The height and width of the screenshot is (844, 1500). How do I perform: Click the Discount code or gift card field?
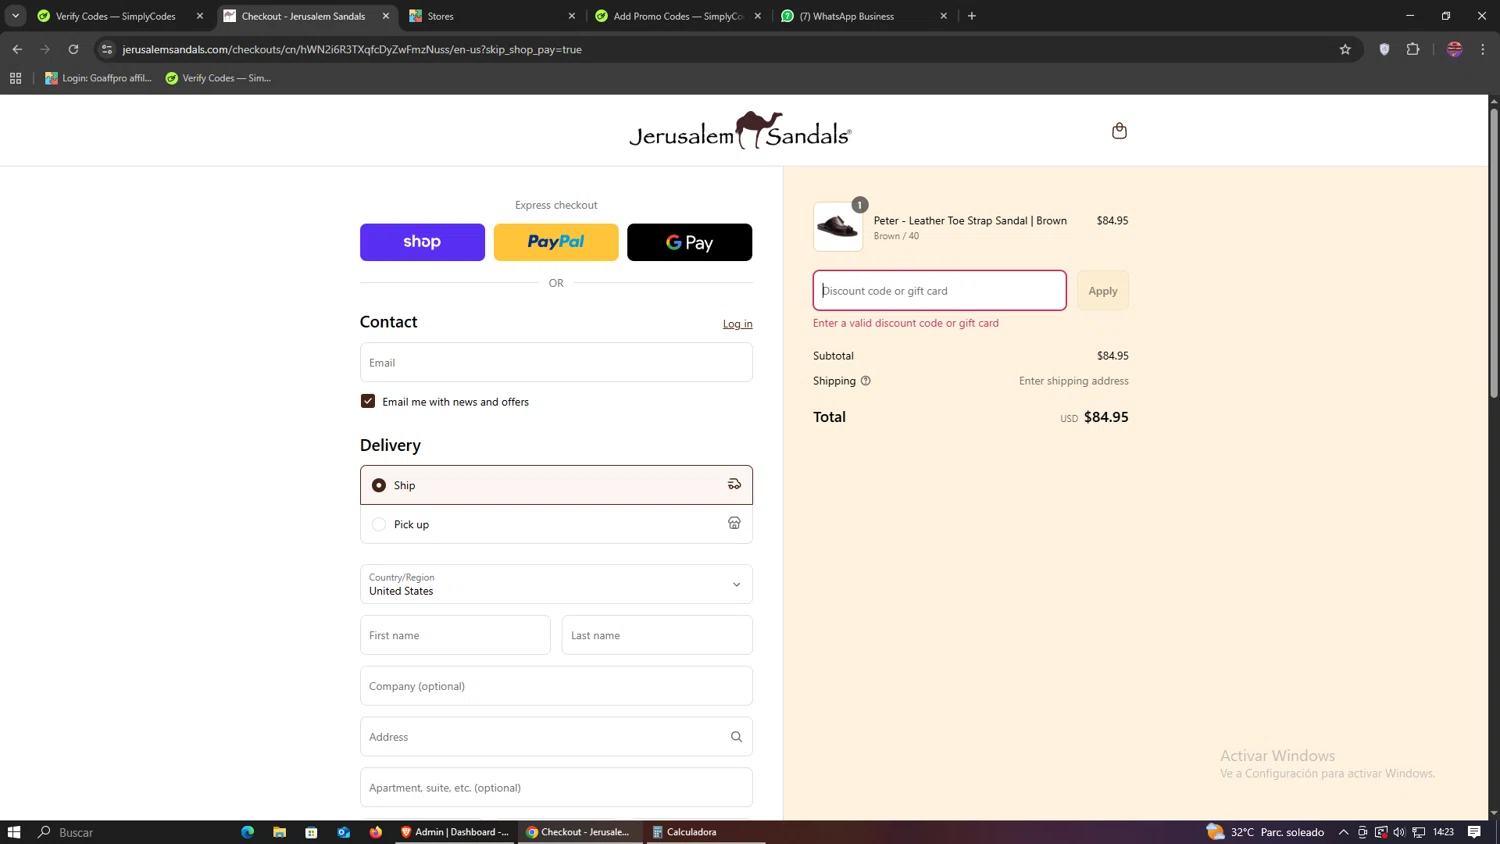[x=940, y=291]
